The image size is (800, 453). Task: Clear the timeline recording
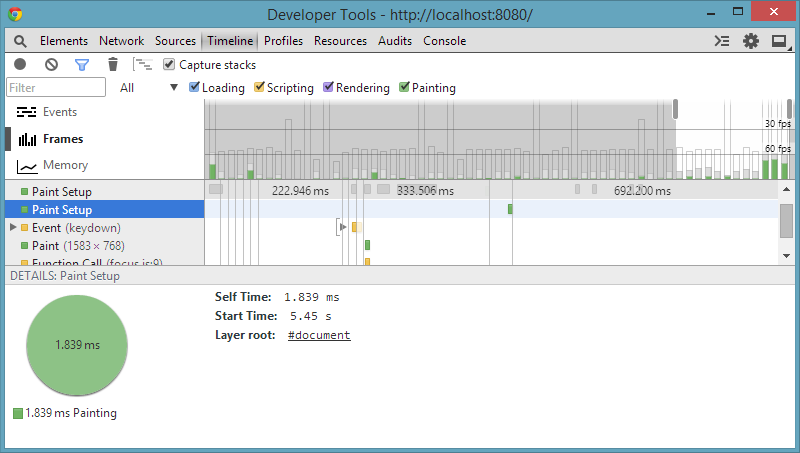(x=51, y=64)
